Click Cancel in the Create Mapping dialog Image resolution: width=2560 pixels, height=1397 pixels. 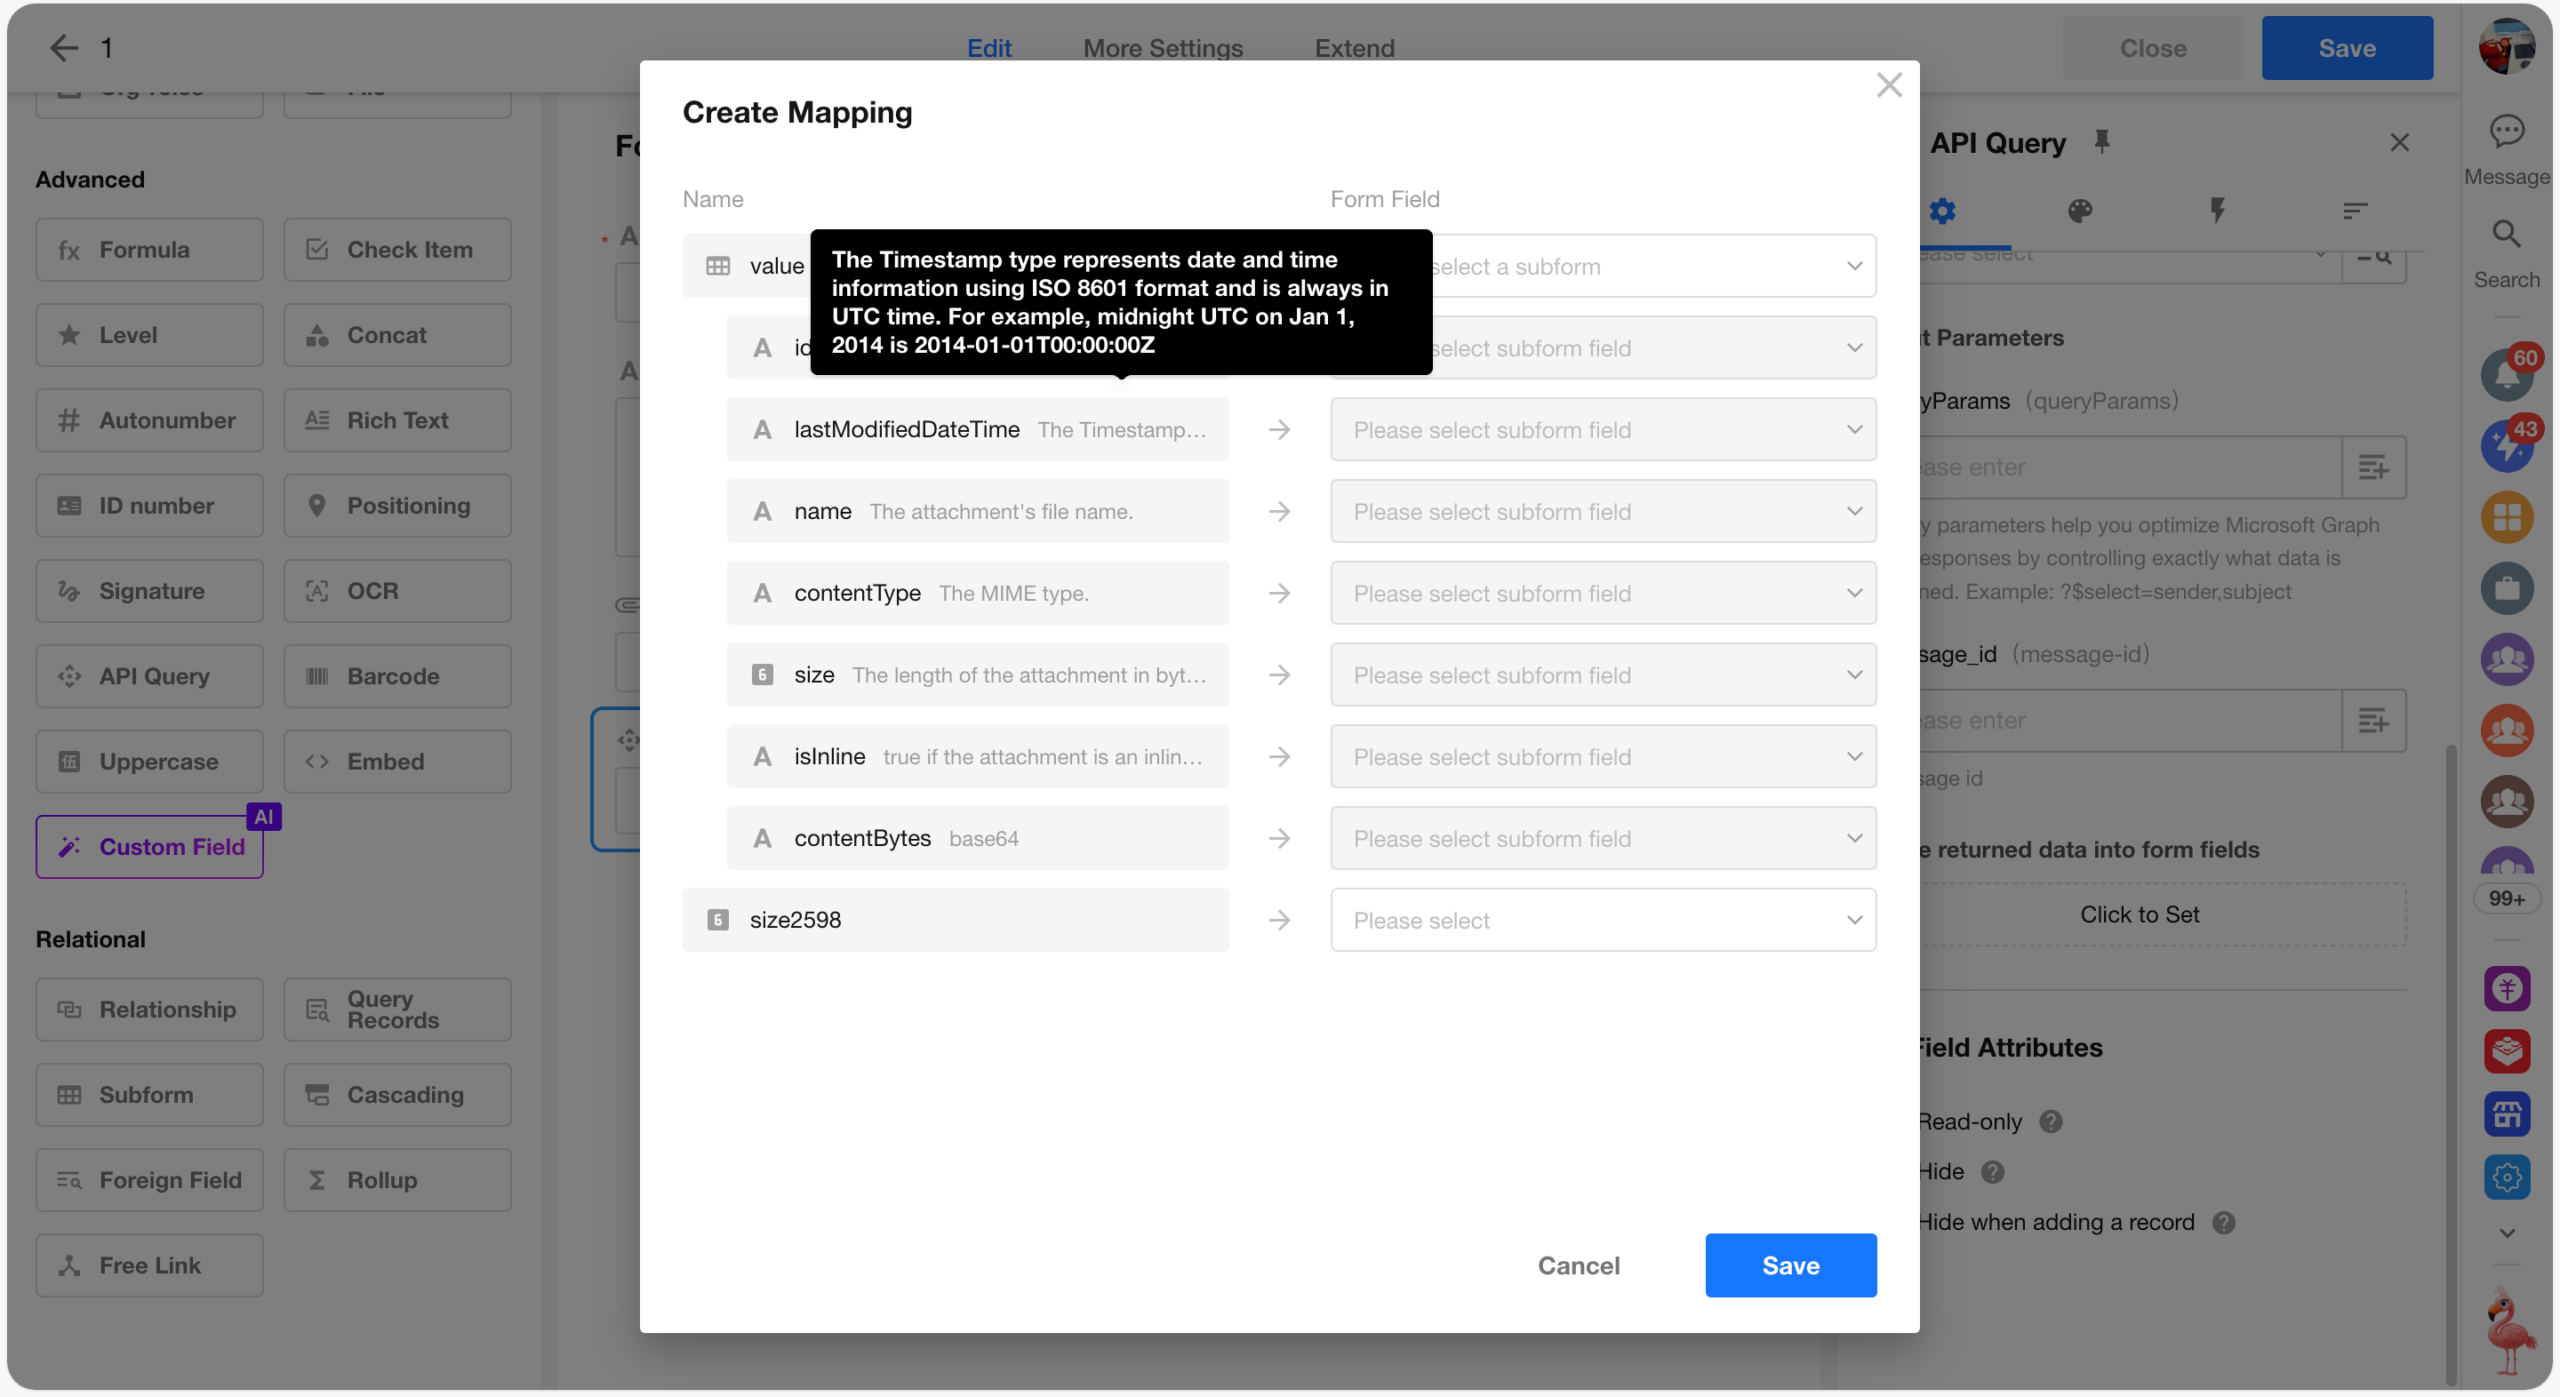[x=1577, y=1266]
